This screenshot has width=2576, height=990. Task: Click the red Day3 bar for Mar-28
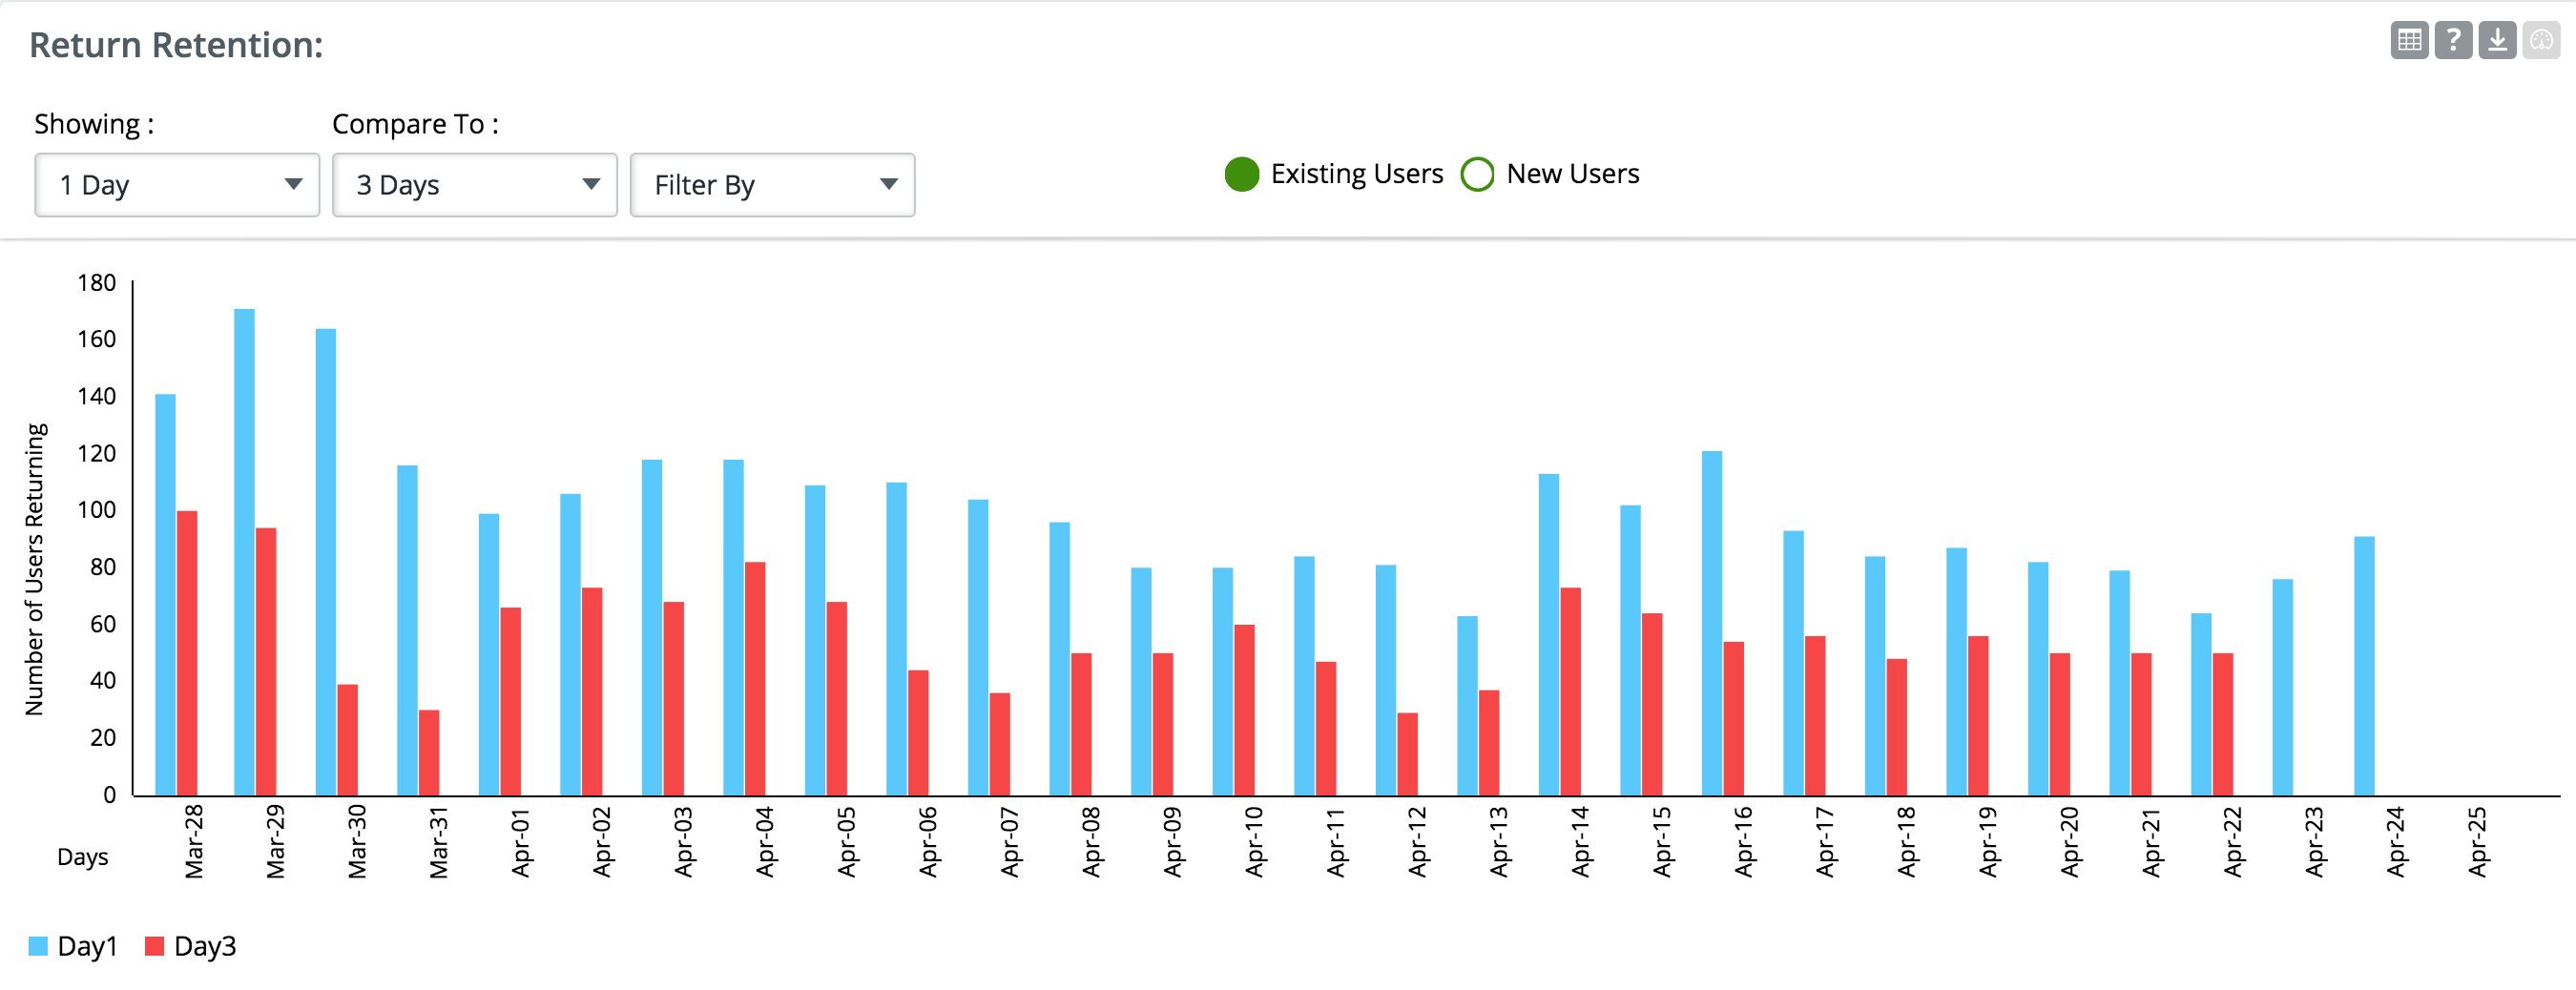coord(187,654)
